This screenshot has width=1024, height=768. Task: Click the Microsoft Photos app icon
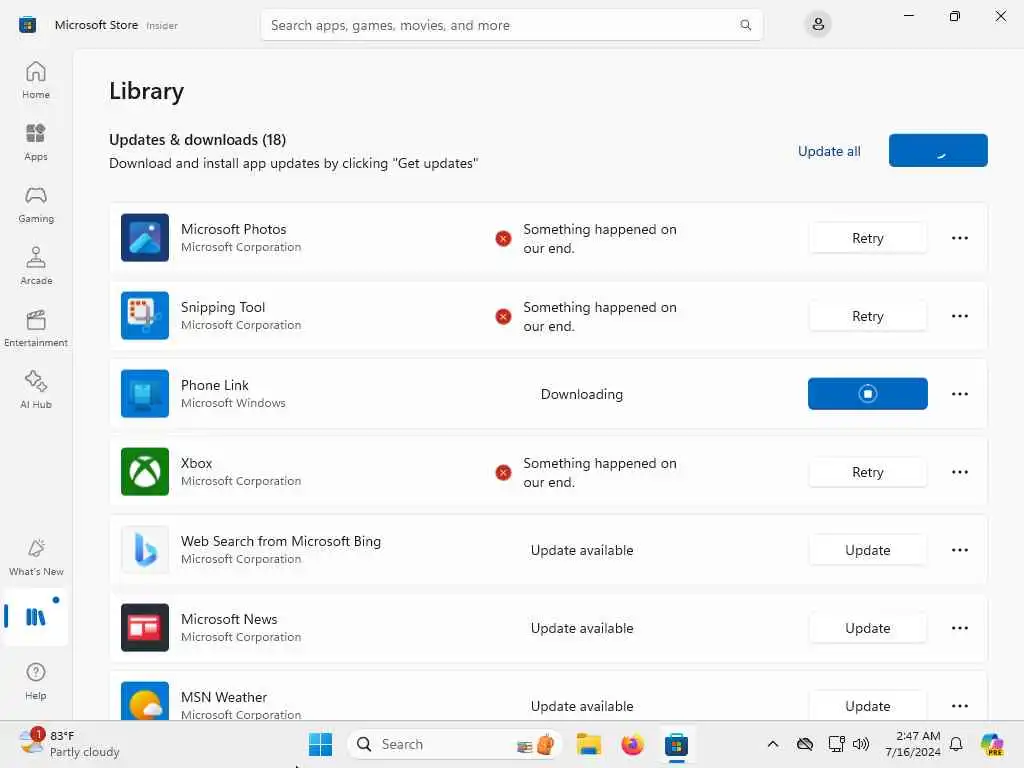click(145, 238)
